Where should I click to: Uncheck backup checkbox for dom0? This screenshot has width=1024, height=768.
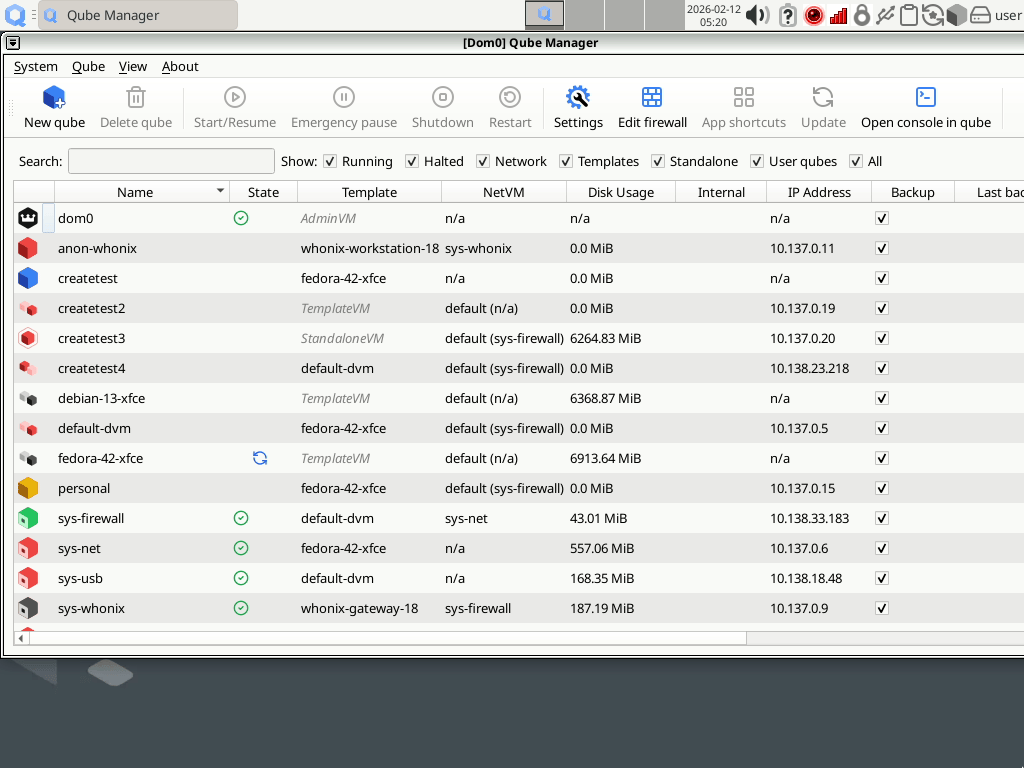(882, 218)
